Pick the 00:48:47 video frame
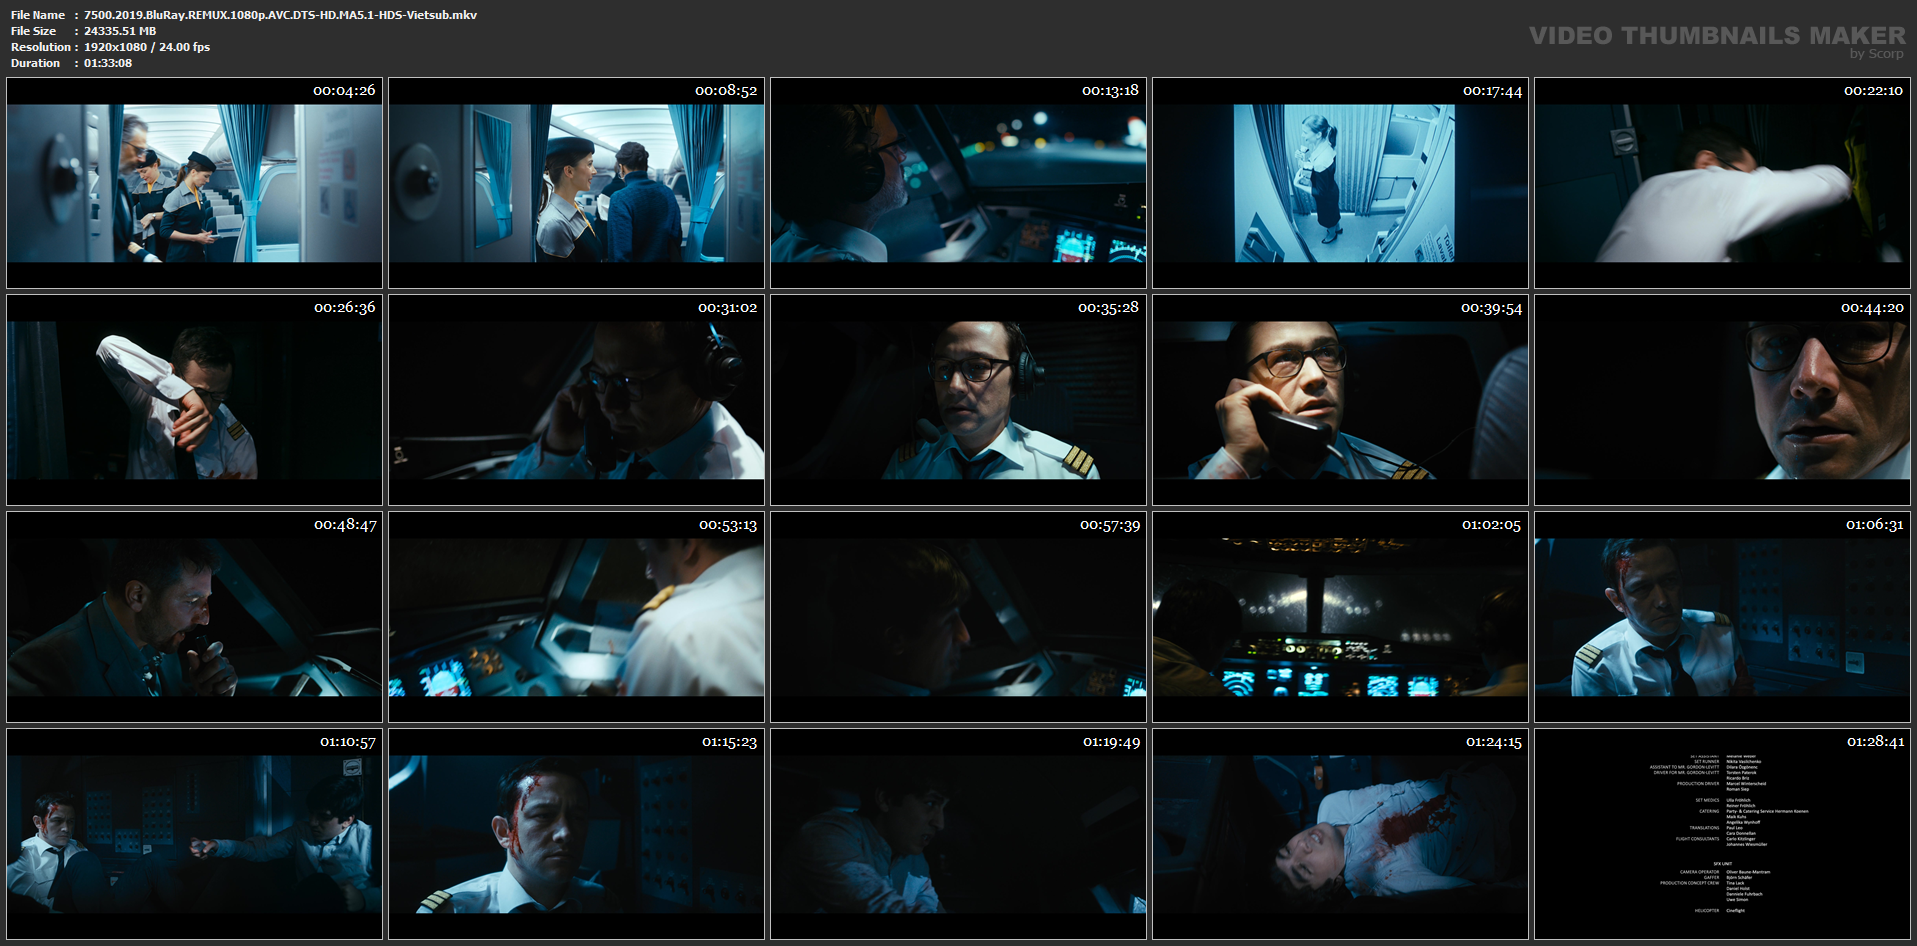 click(x=194, y=617)
